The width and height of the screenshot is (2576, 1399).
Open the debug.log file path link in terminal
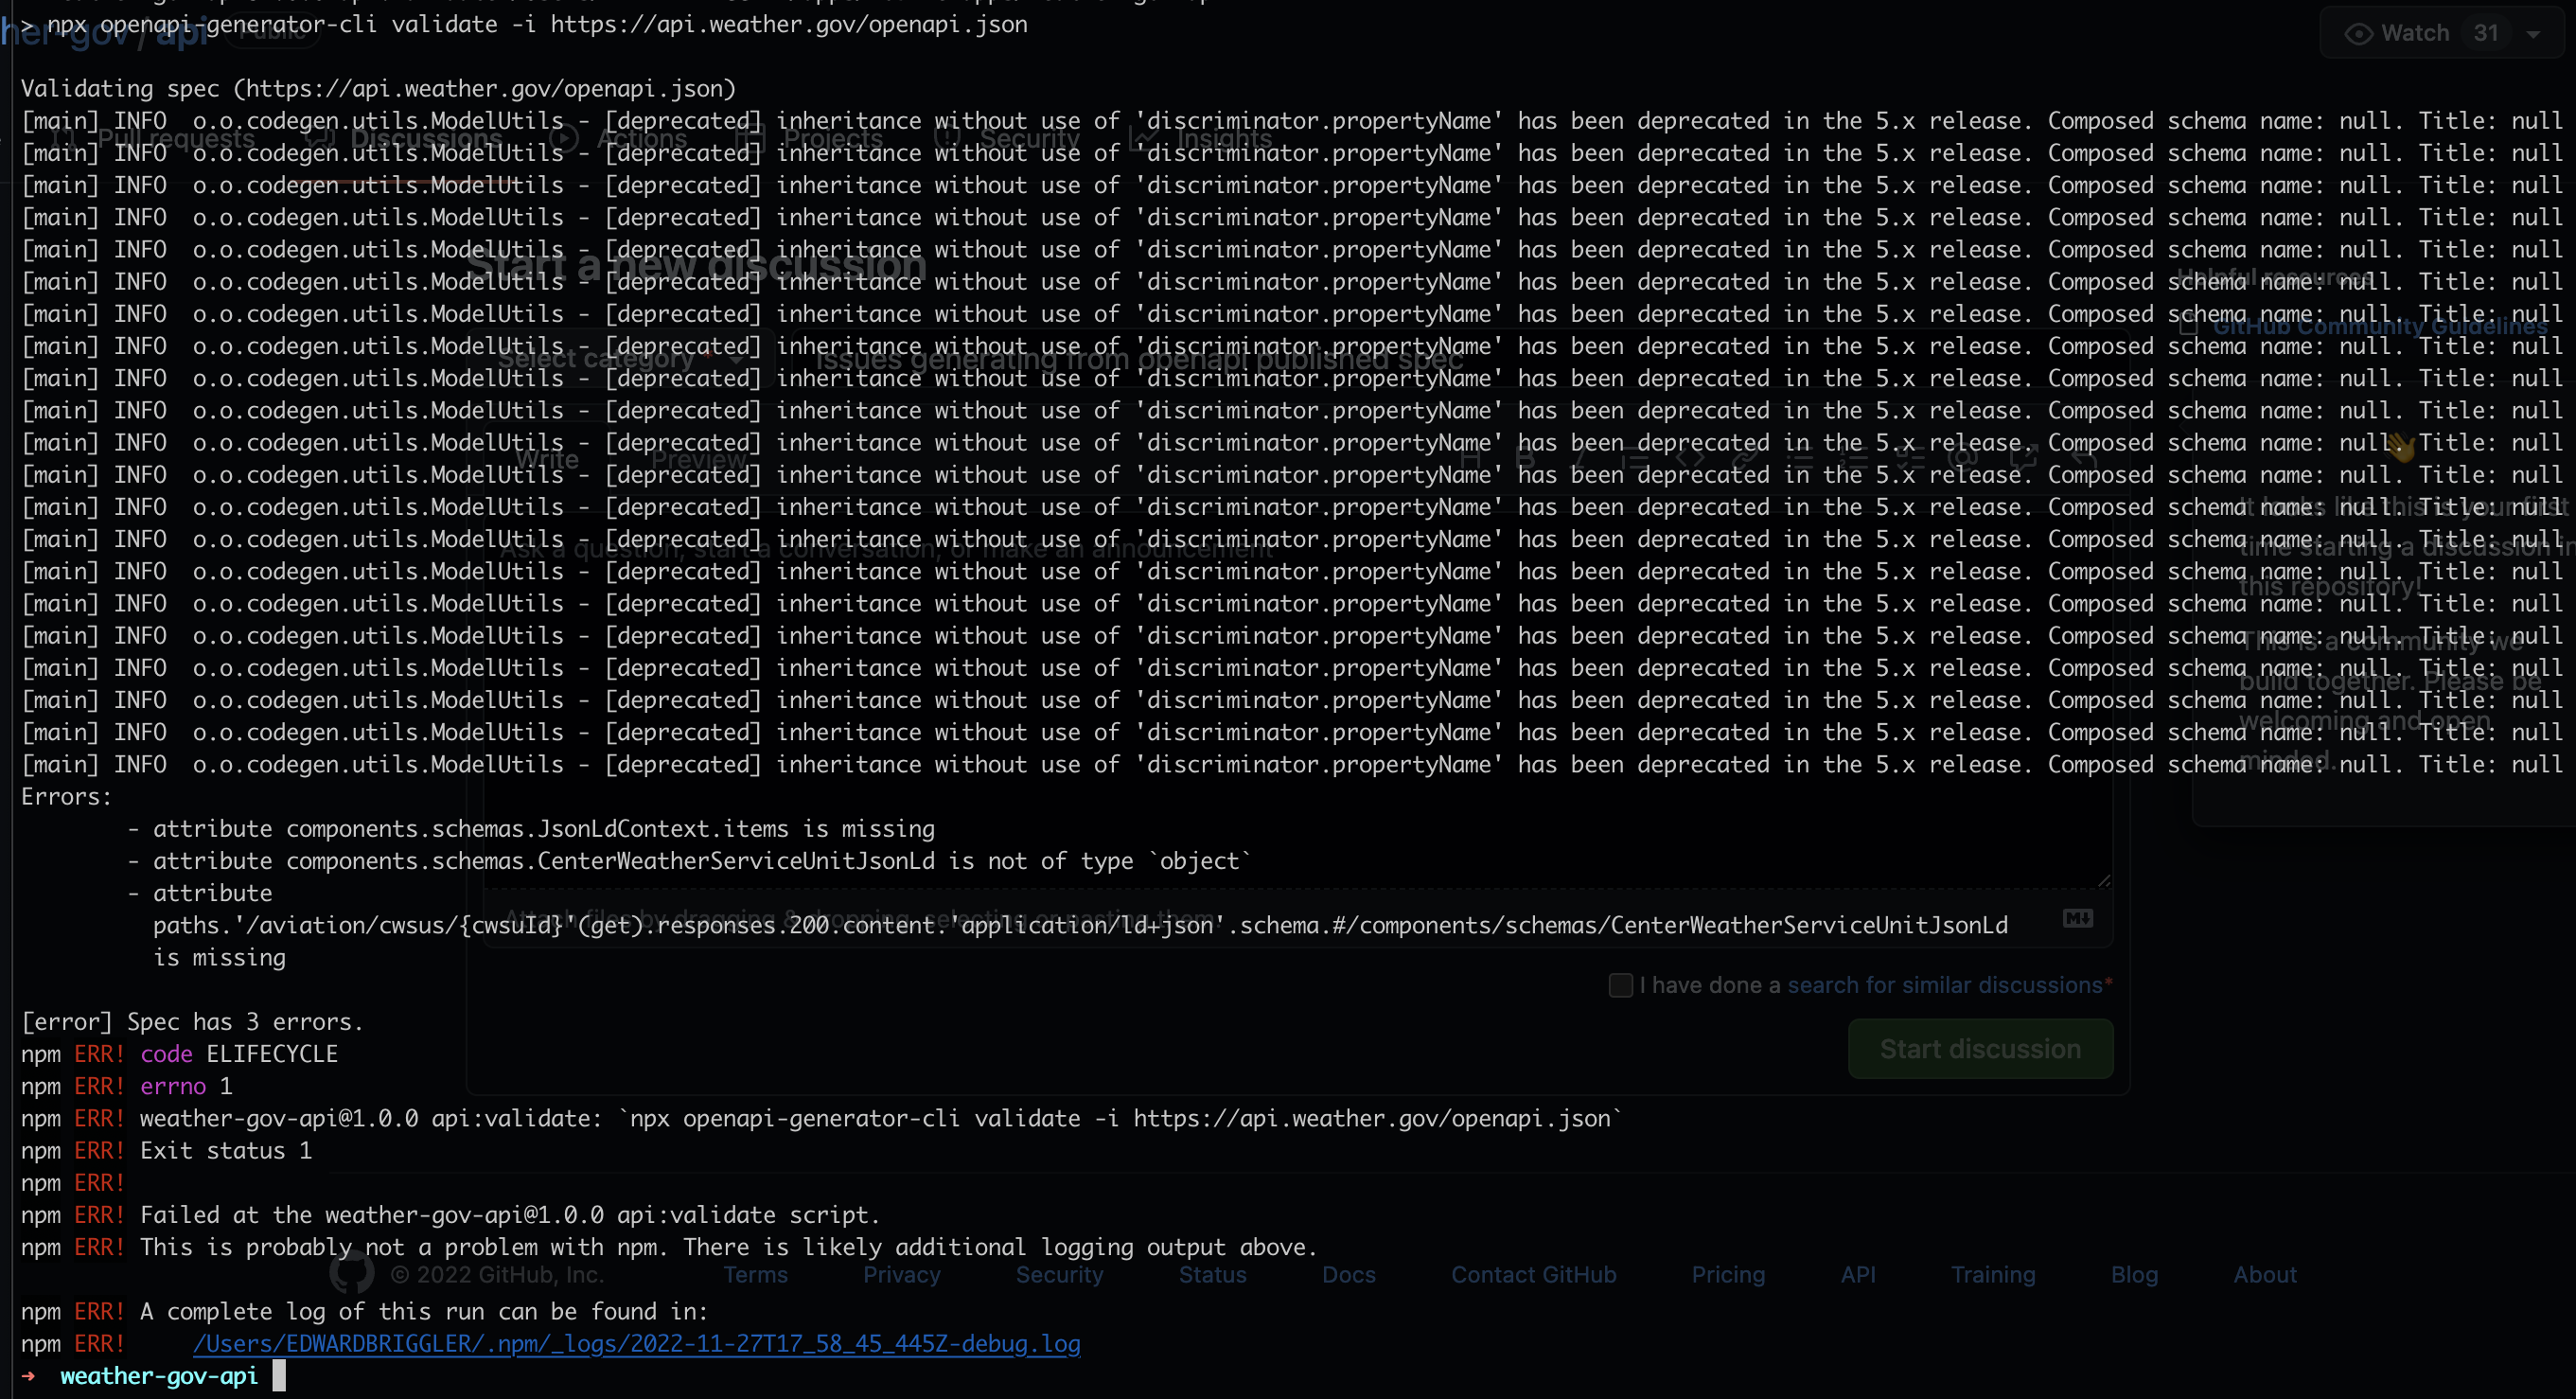[636, 1344]
